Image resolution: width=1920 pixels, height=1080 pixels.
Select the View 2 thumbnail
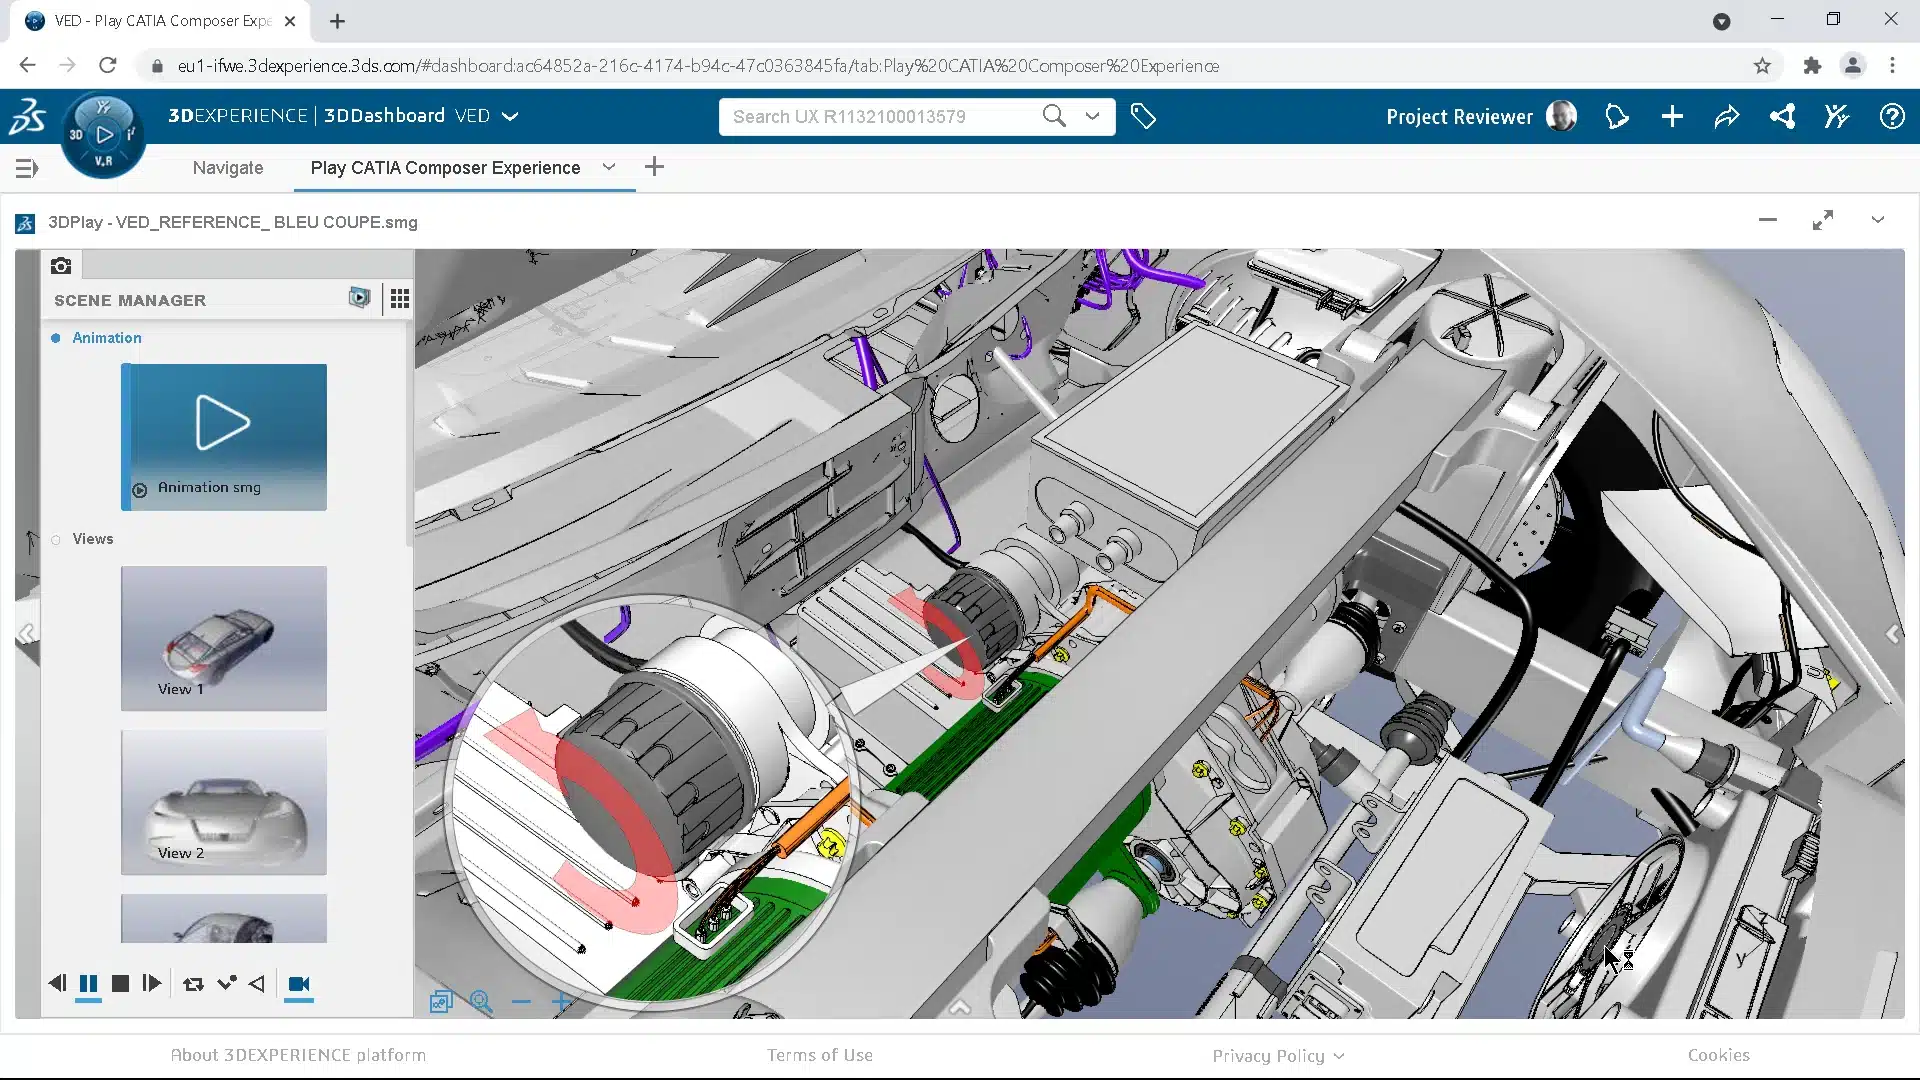223,802
